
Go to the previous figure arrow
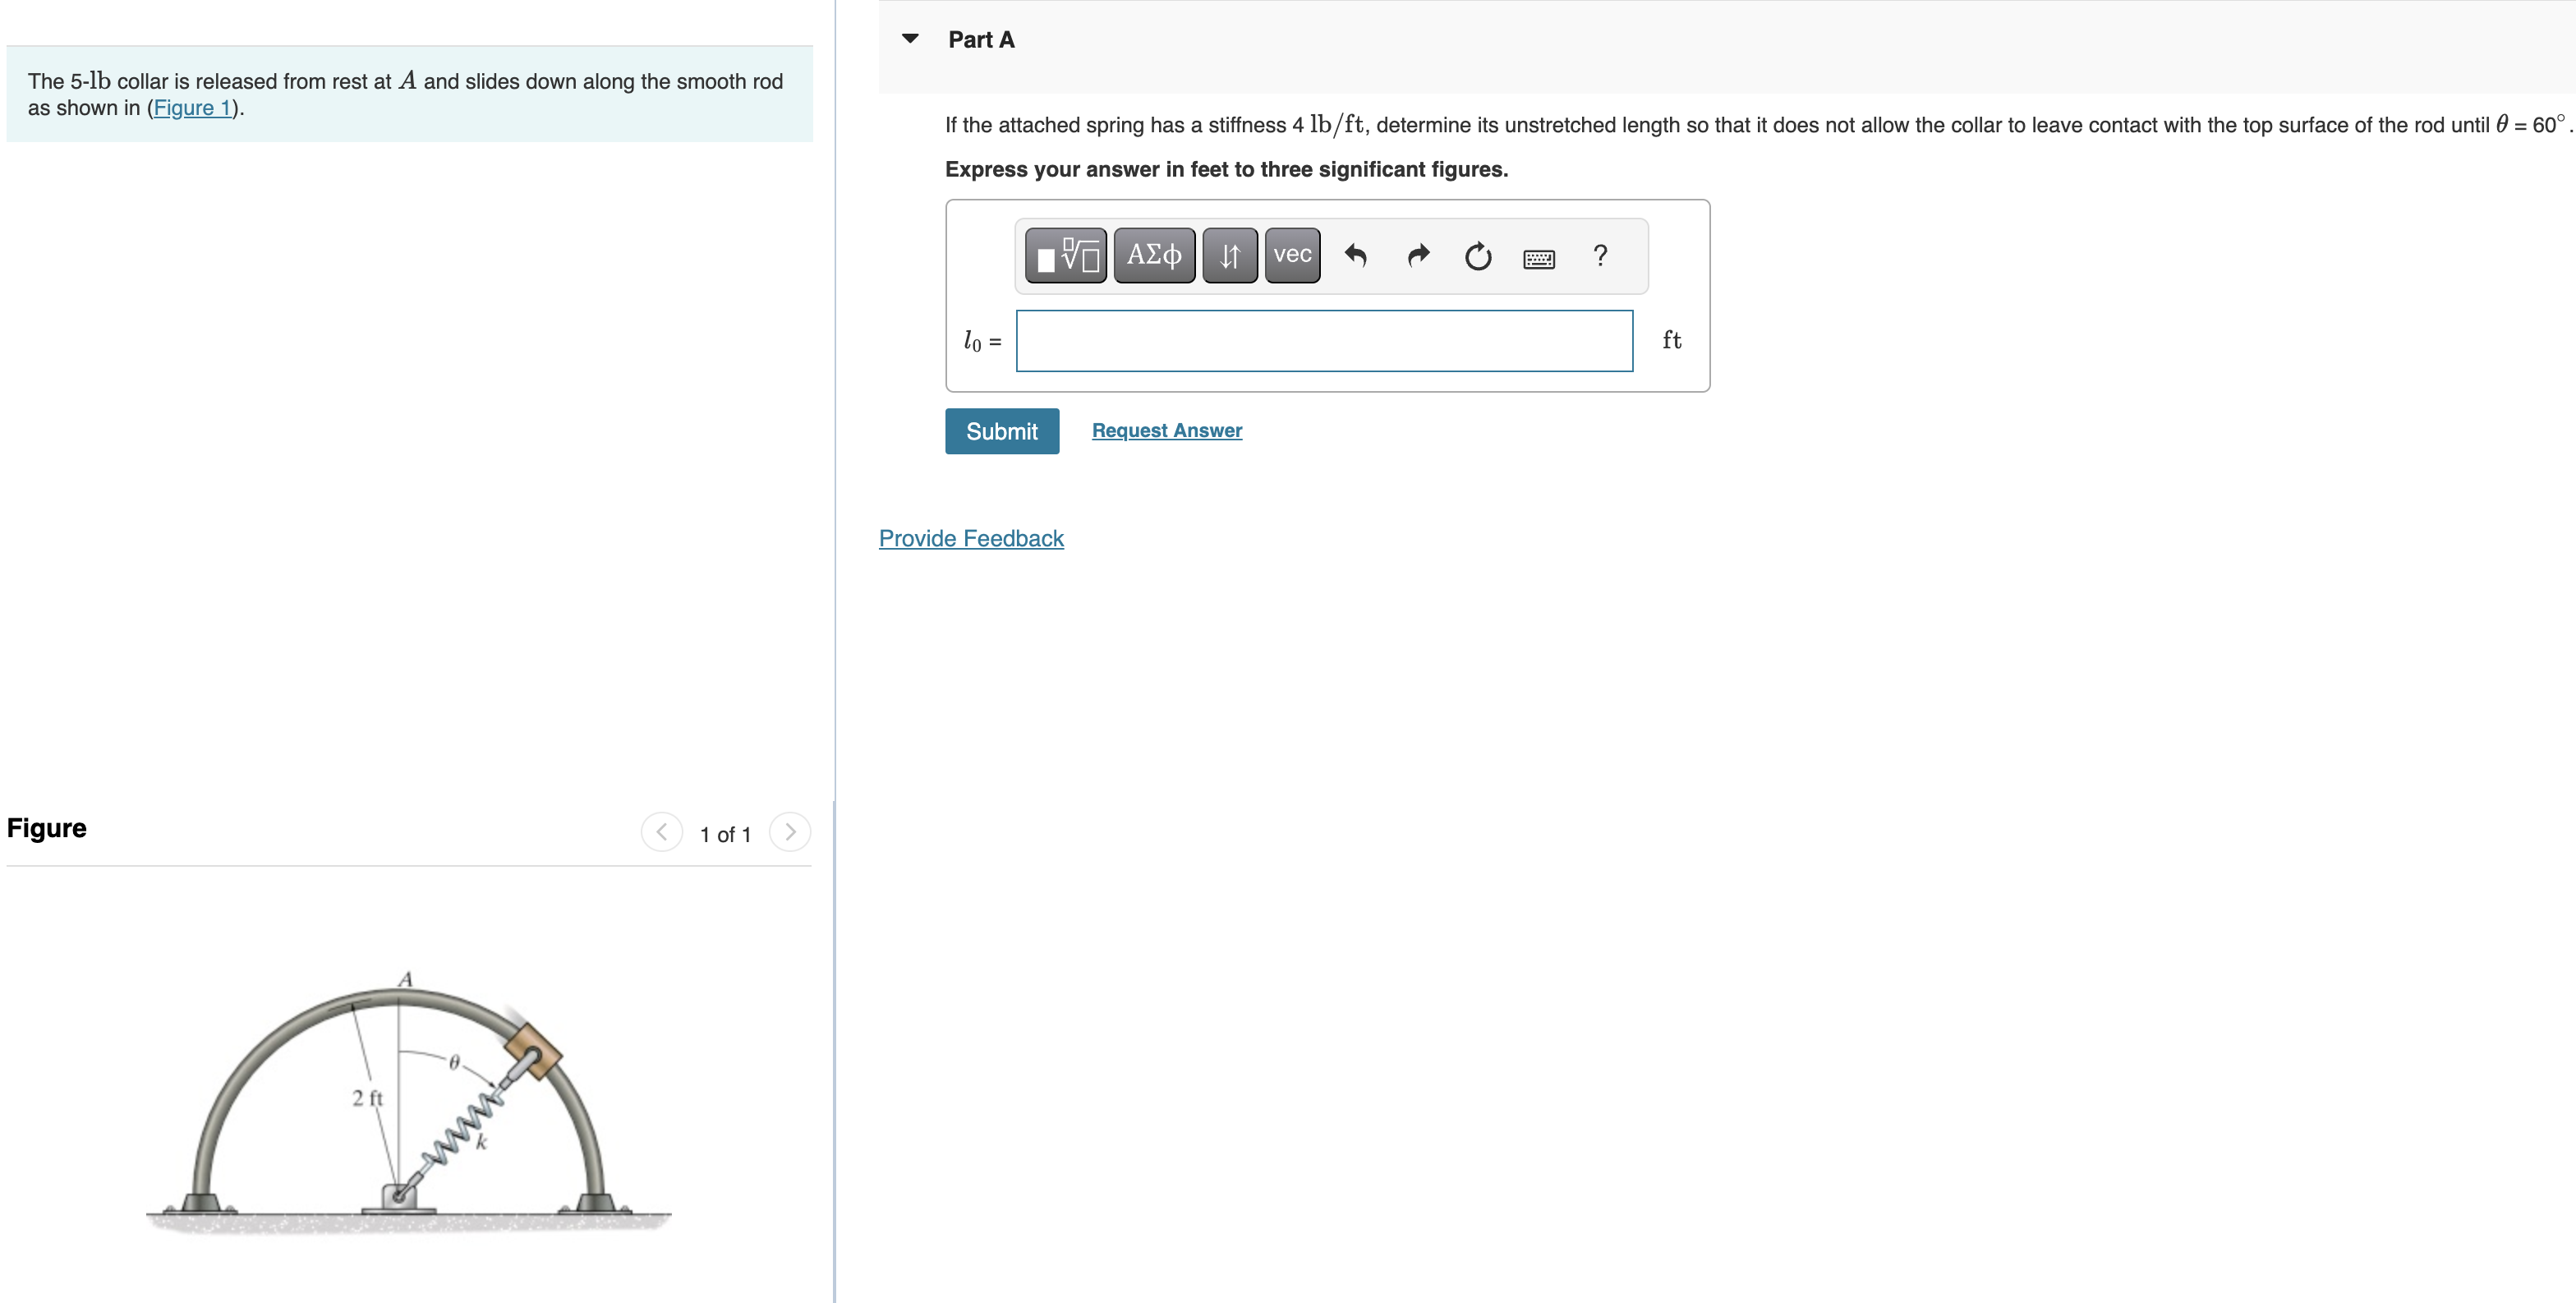pos(662,832)
